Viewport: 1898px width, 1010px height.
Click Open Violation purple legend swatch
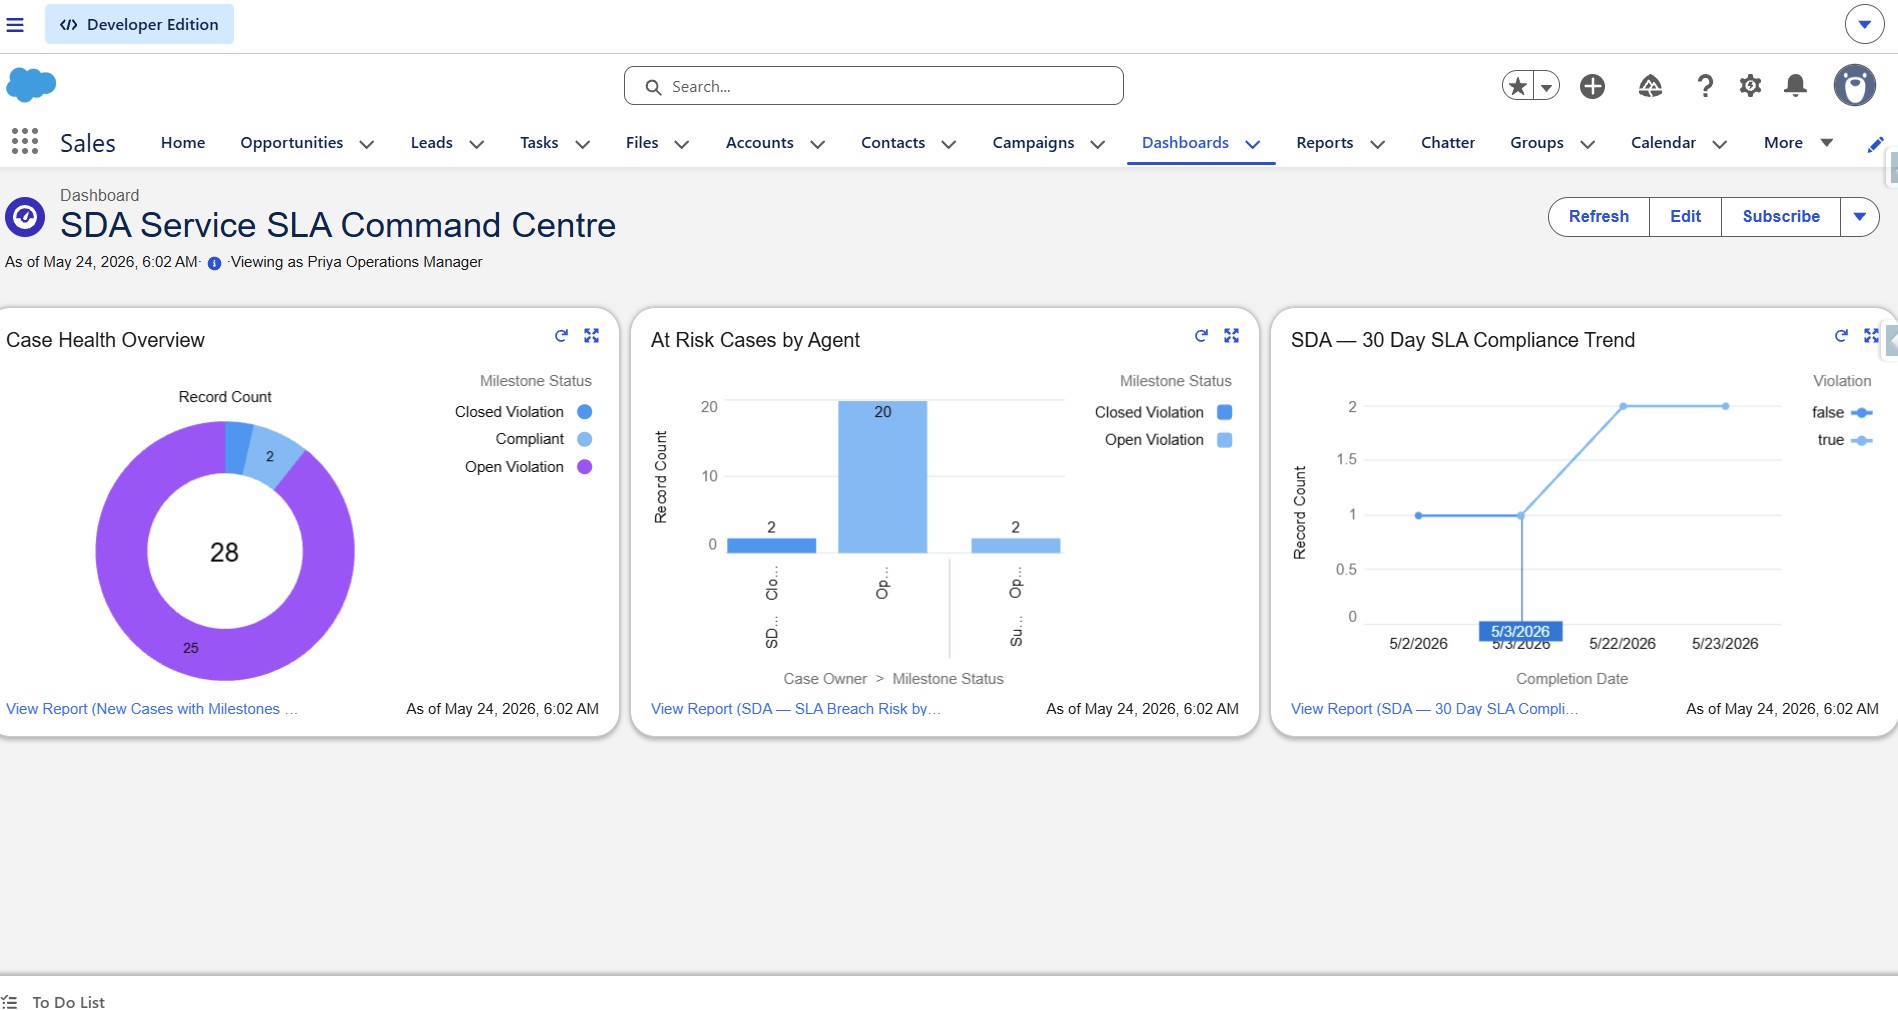(x=585, y=467)
